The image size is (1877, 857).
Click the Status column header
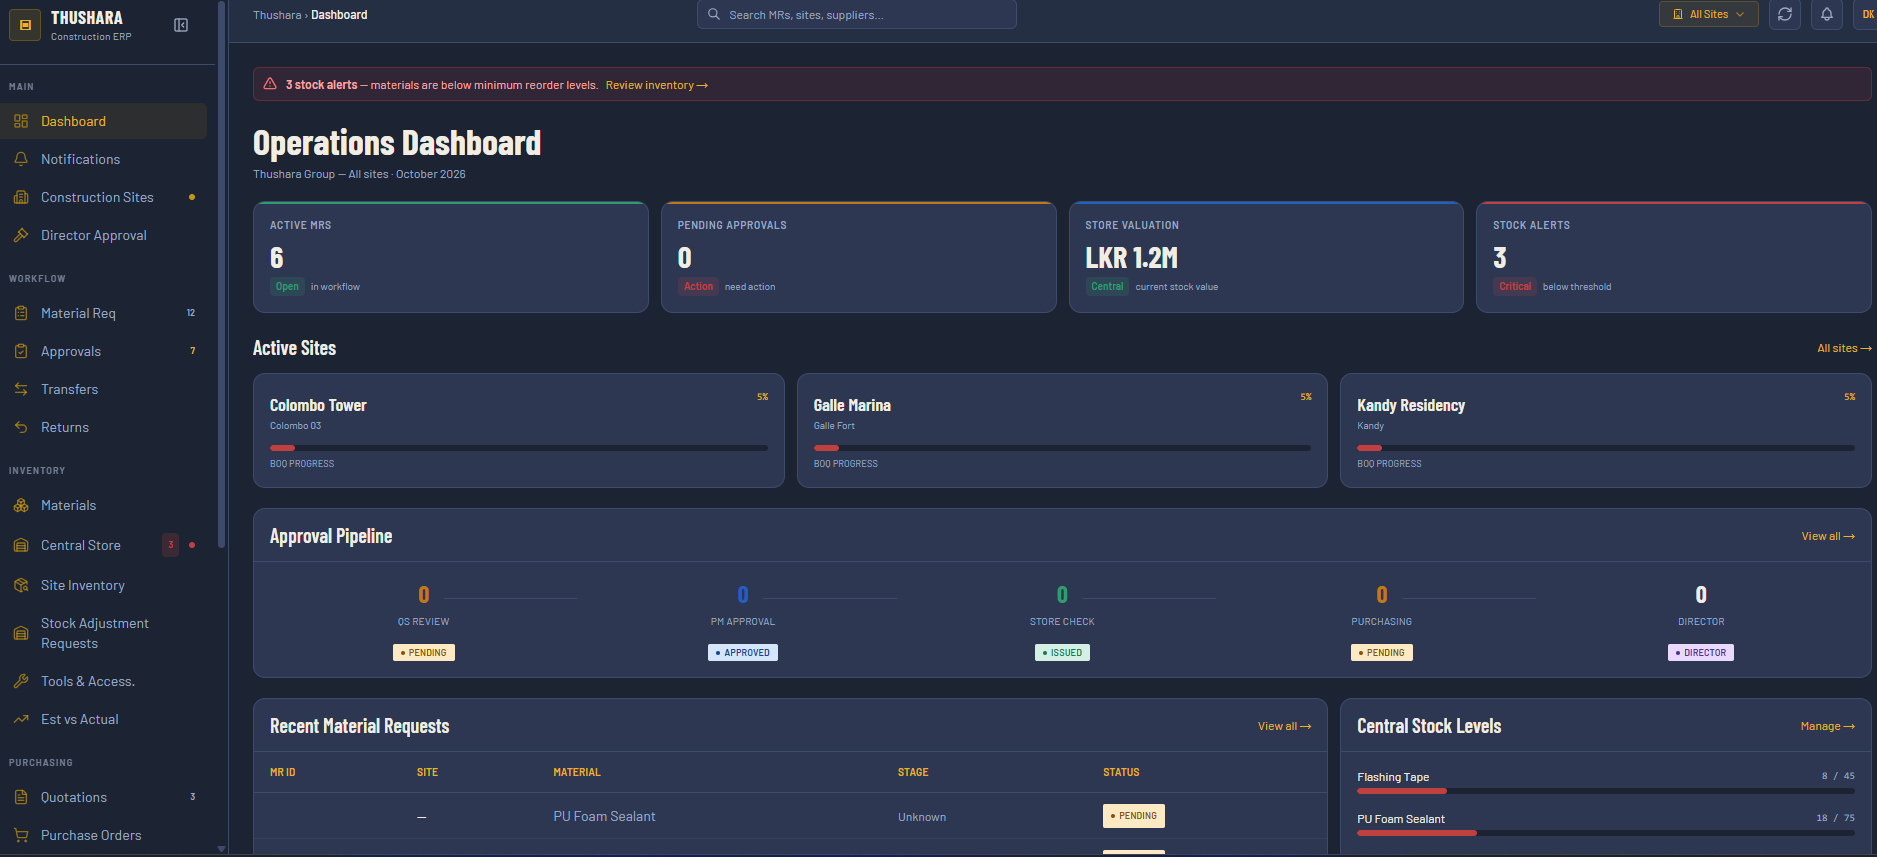click(x=1121, y=772)
